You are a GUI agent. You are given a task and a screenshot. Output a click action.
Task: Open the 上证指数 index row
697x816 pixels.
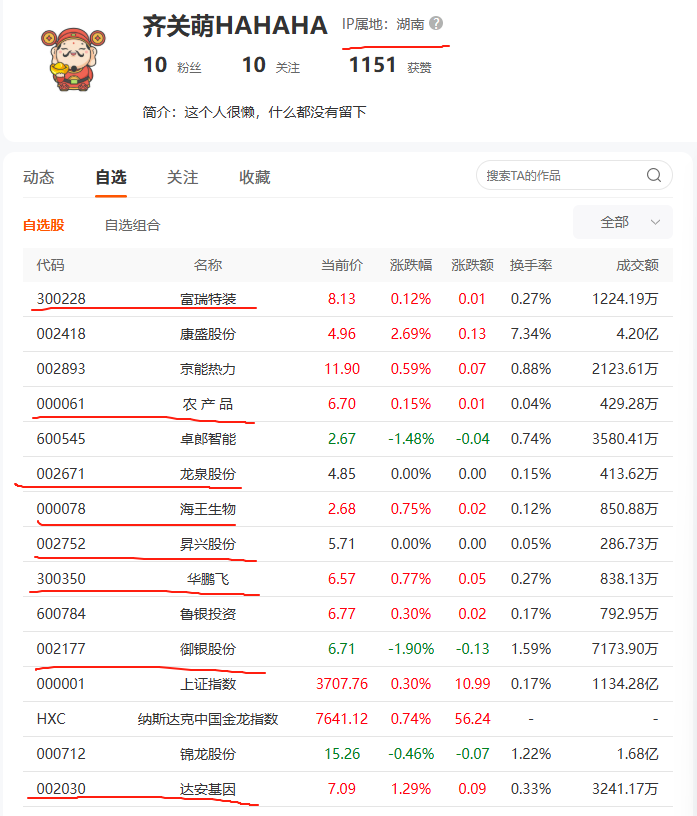[x=348, y=684]
